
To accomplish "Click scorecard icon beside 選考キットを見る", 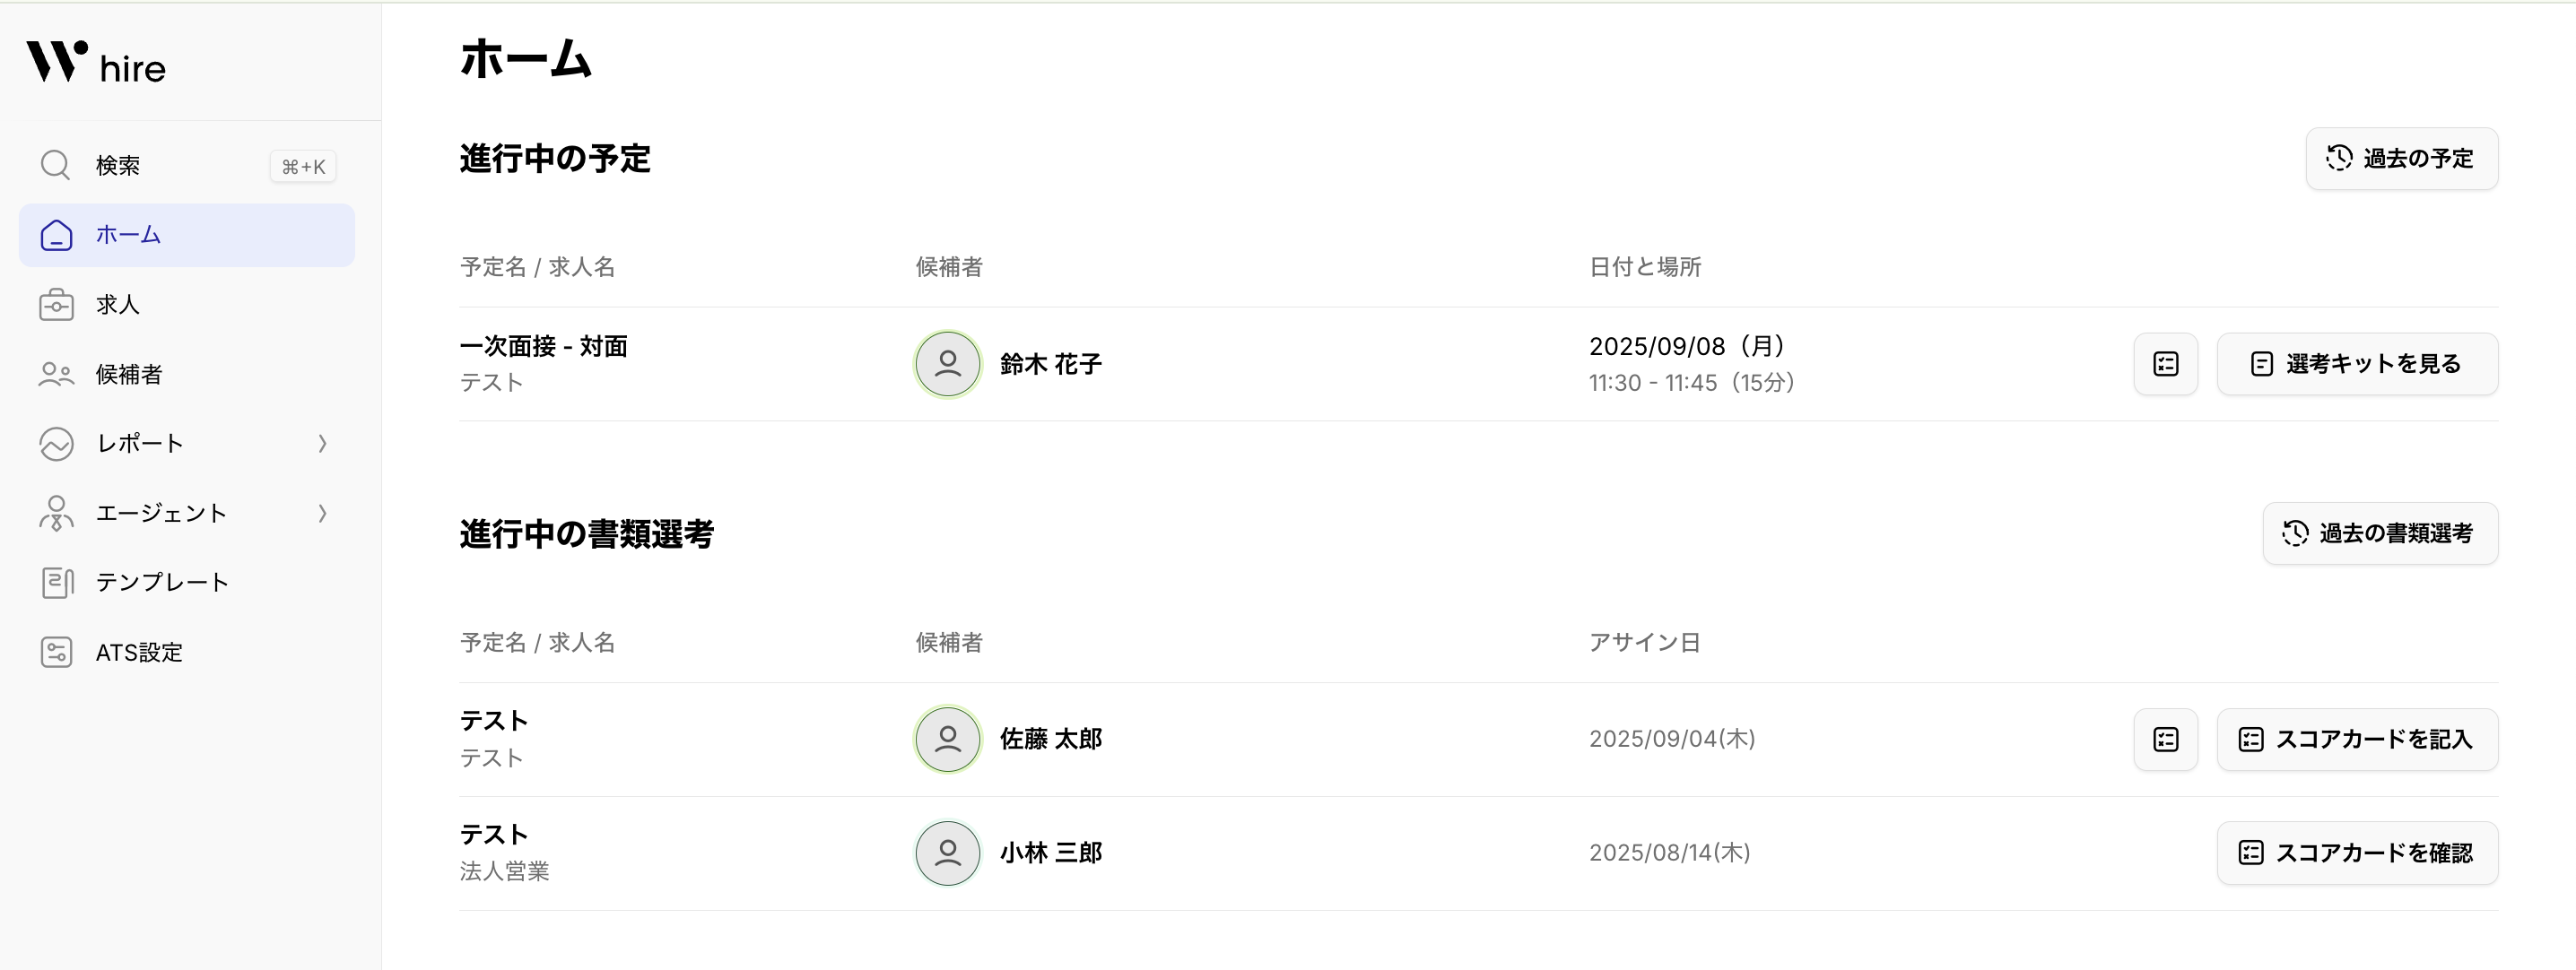I will 2165,364.
